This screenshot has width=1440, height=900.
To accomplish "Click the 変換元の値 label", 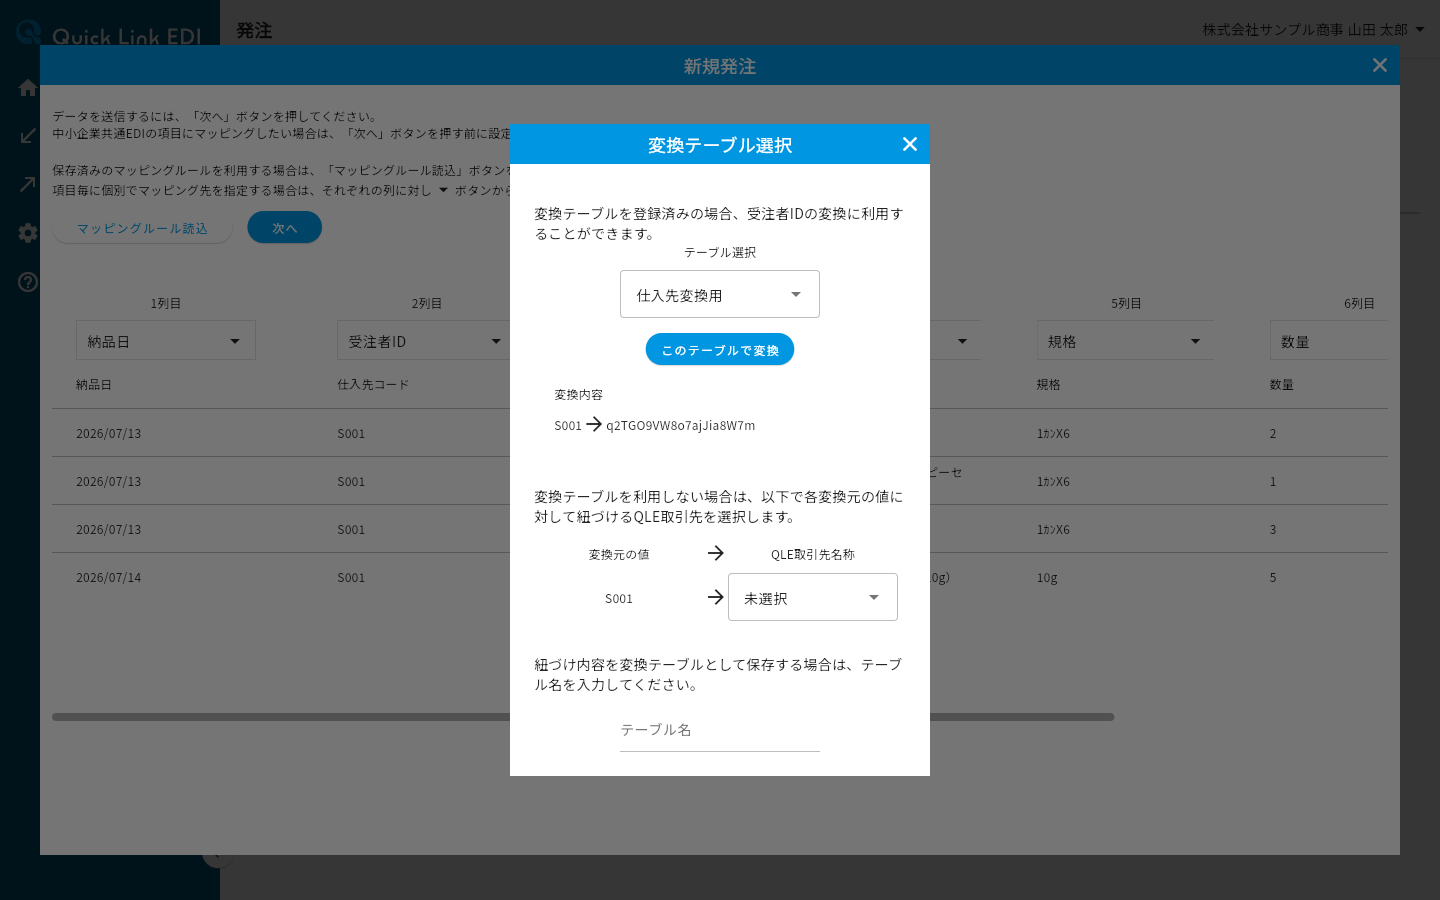I will (x=619, y=554).
